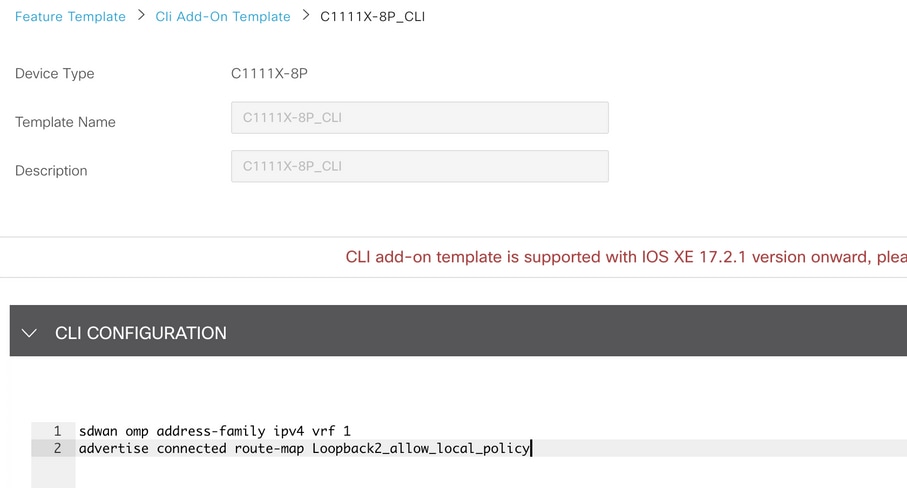Select the C1111X-8P device type value
This screenshot has height=488, width=907.
click(269, 74)
